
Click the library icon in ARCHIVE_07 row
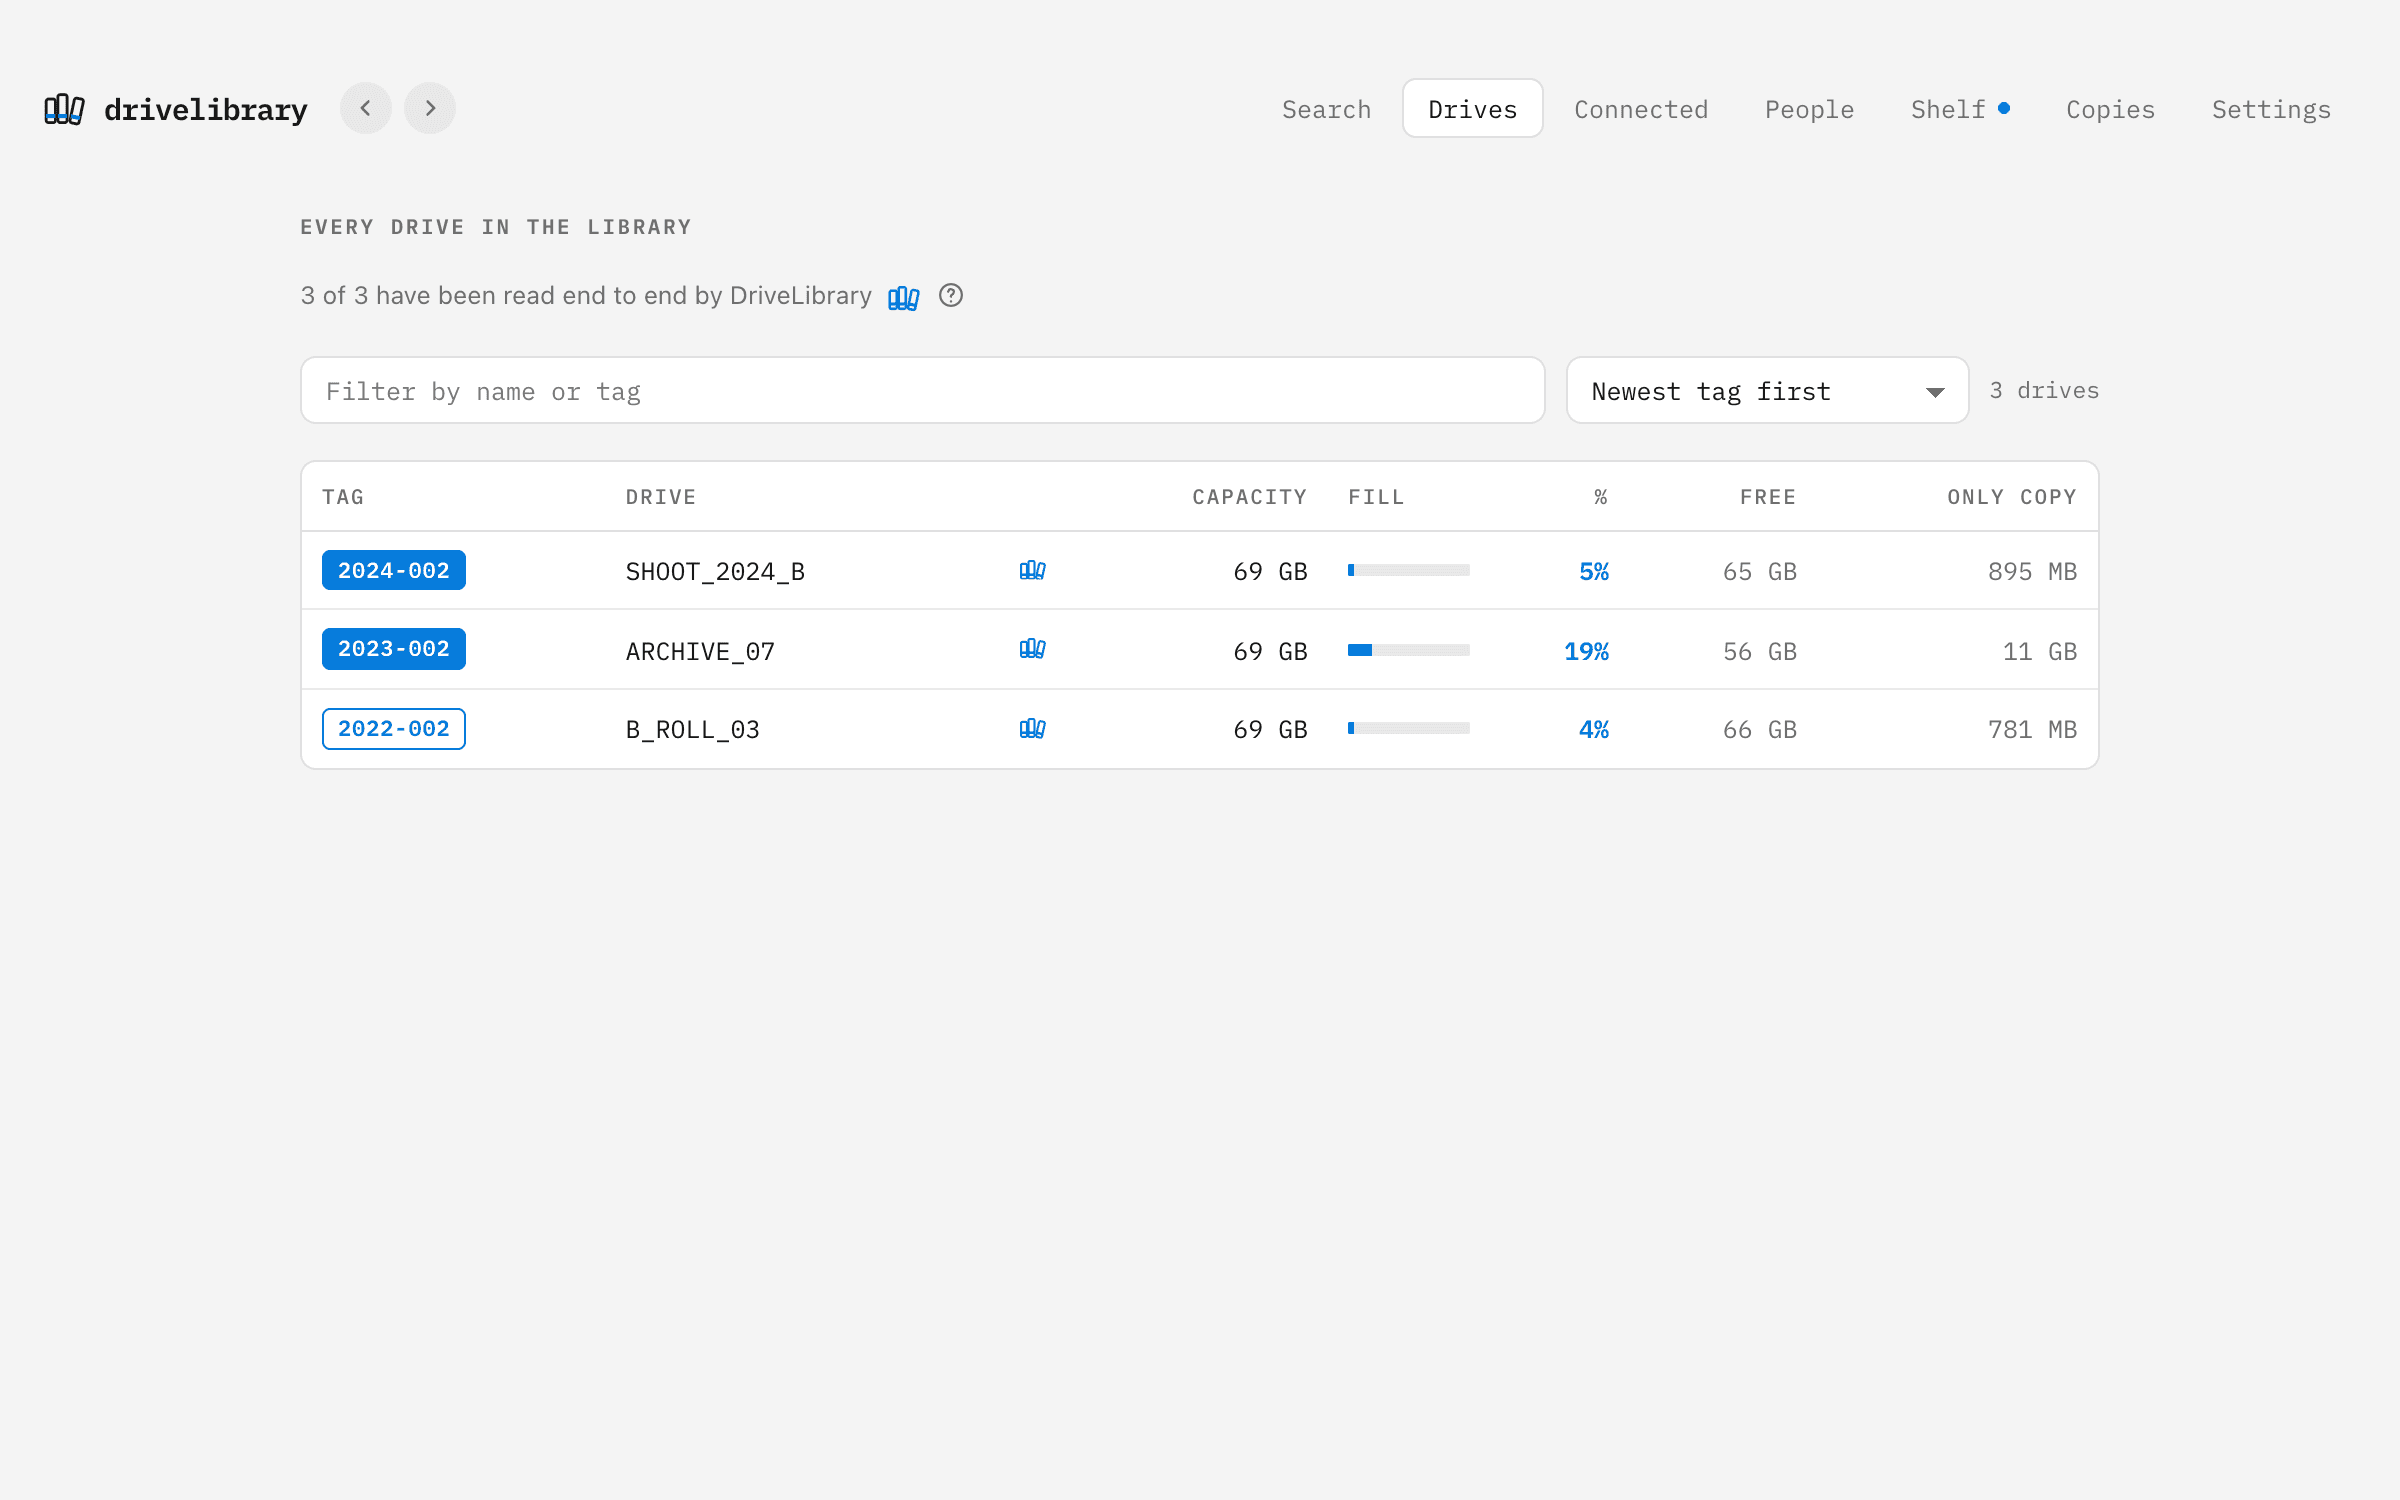(x=1033, y=649)
